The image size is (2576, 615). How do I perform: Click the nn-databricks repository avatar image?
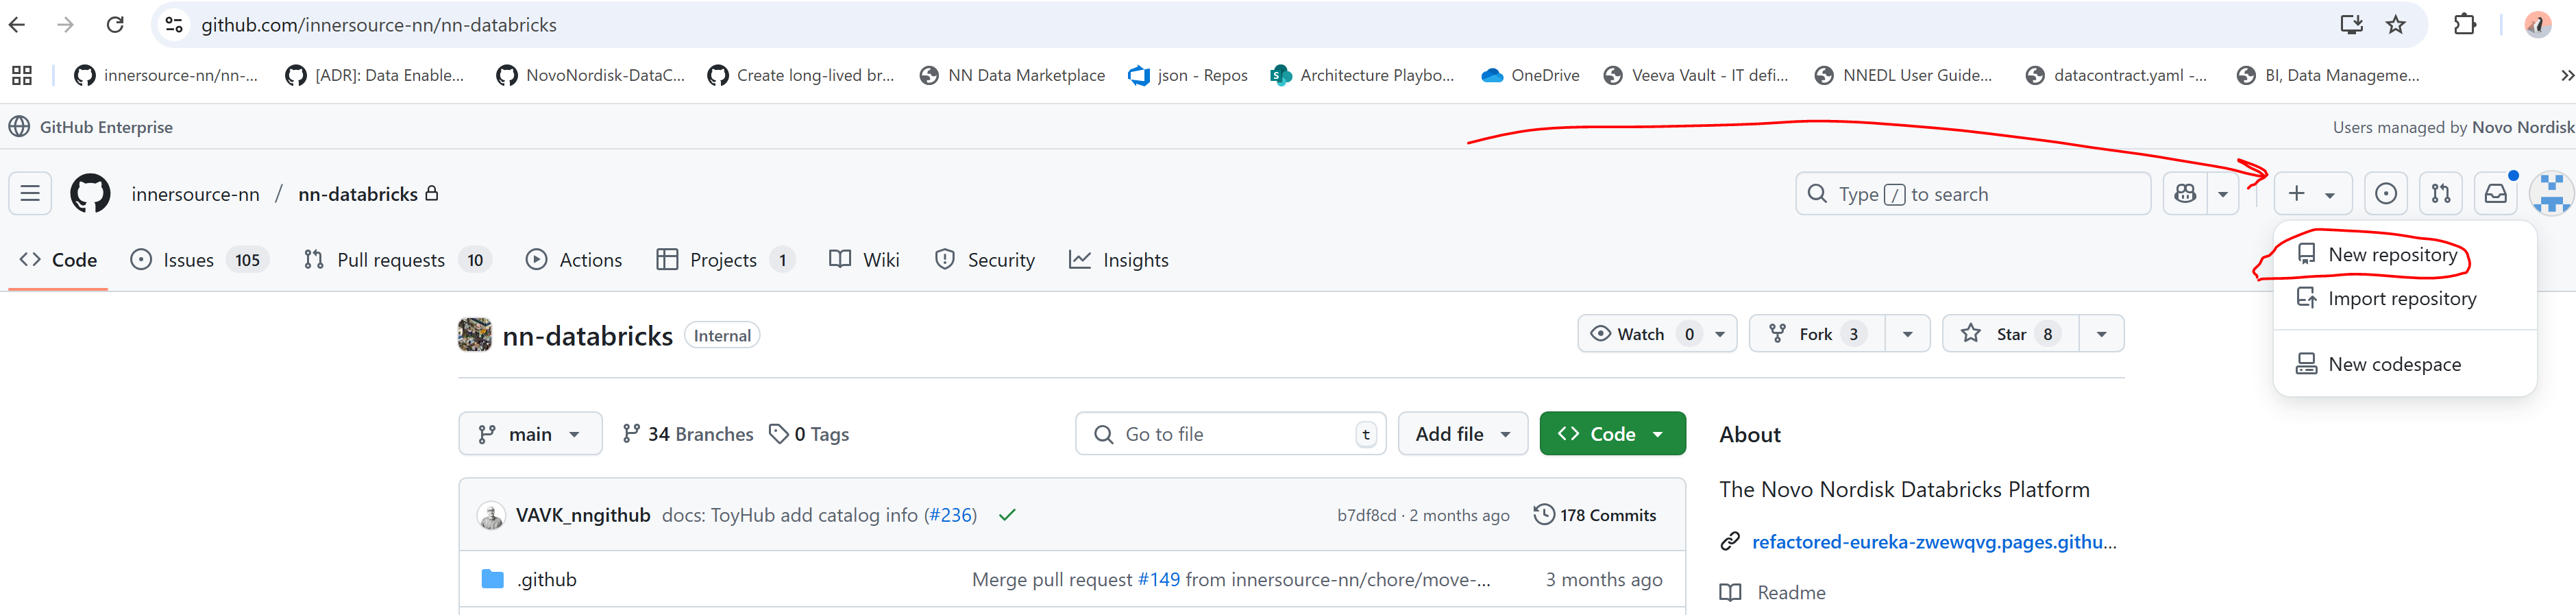point(475,335)
